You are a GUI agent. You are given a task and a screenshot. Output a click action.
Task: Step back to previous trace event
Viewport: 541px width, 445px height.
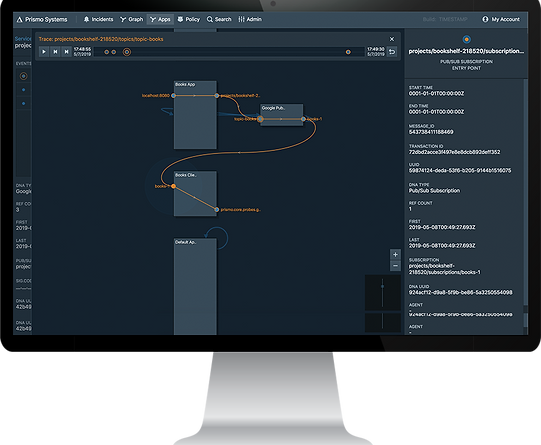point(55,52)
